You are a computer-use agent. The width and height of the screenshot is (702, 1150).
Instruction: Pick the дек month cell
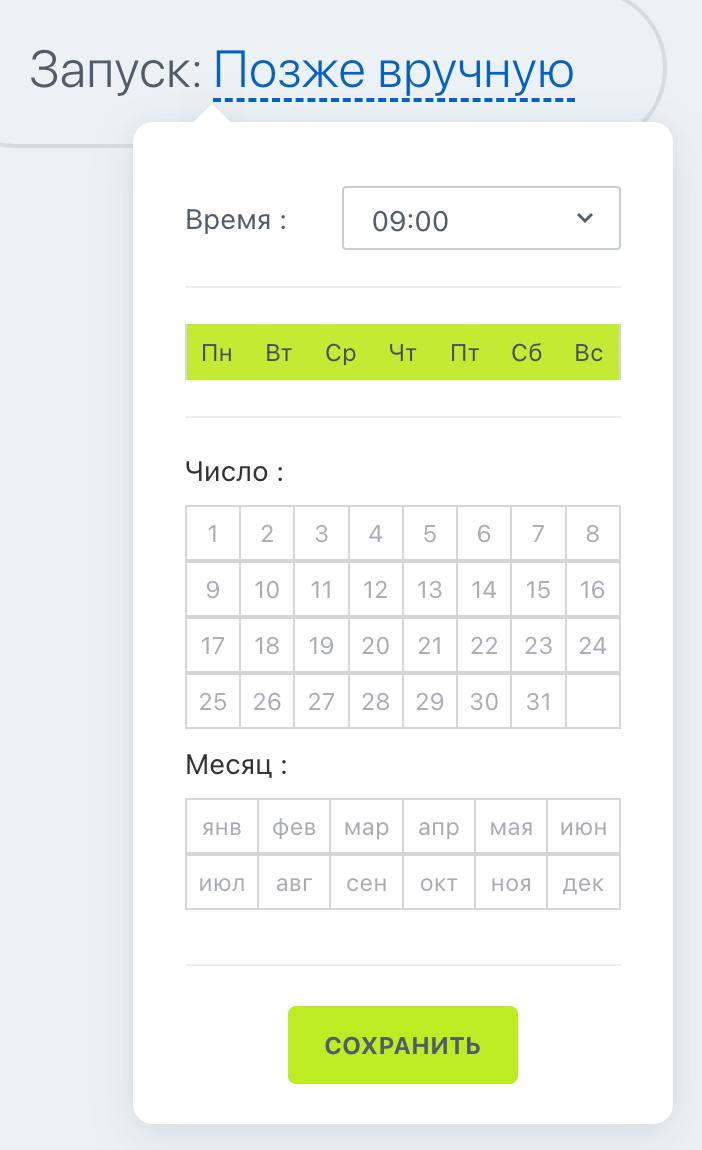click(x=583, y=884)
